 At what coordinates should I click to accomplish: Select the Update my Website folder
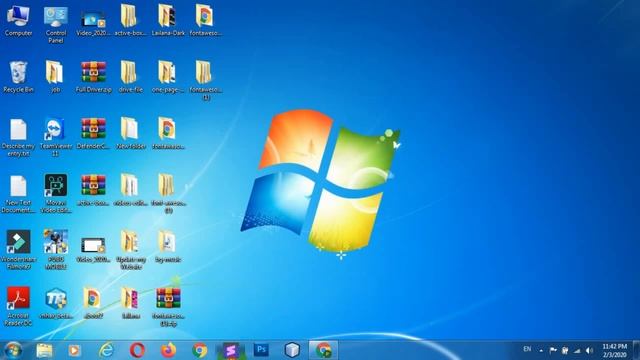tap(130, 250)
